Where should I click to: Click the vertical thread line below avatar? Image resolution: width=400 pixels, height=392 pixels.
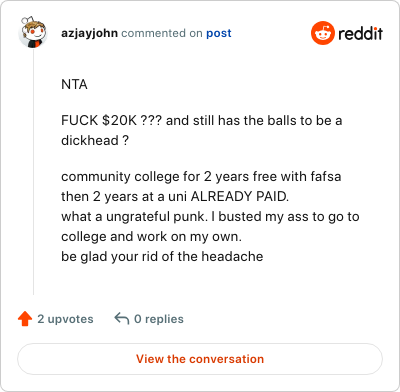tap(33, 172)
